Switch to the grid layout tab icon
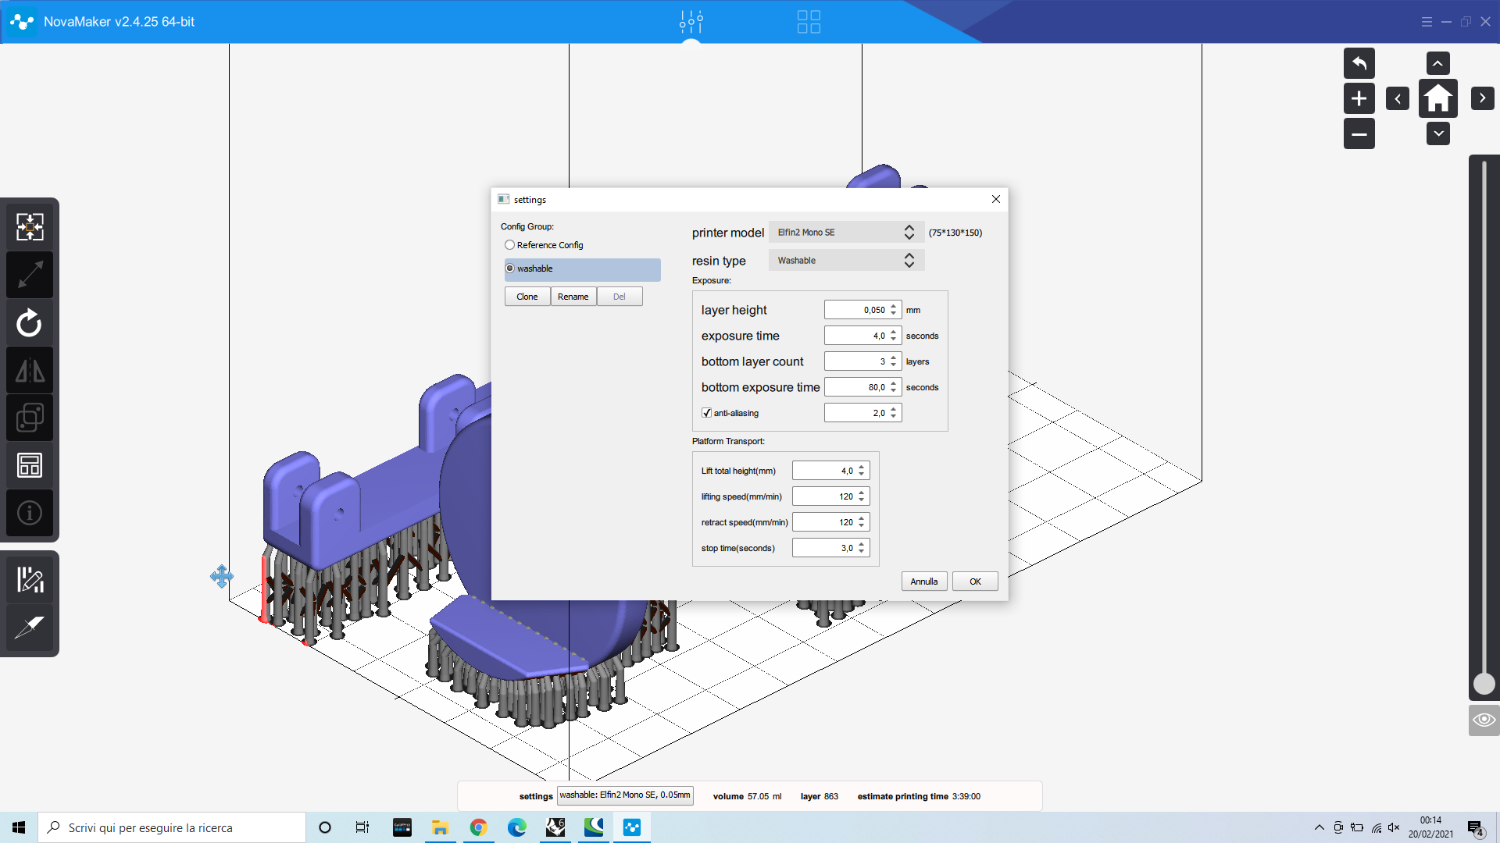The height and width of the screenshot is (843, 1500). coord(809,21)
